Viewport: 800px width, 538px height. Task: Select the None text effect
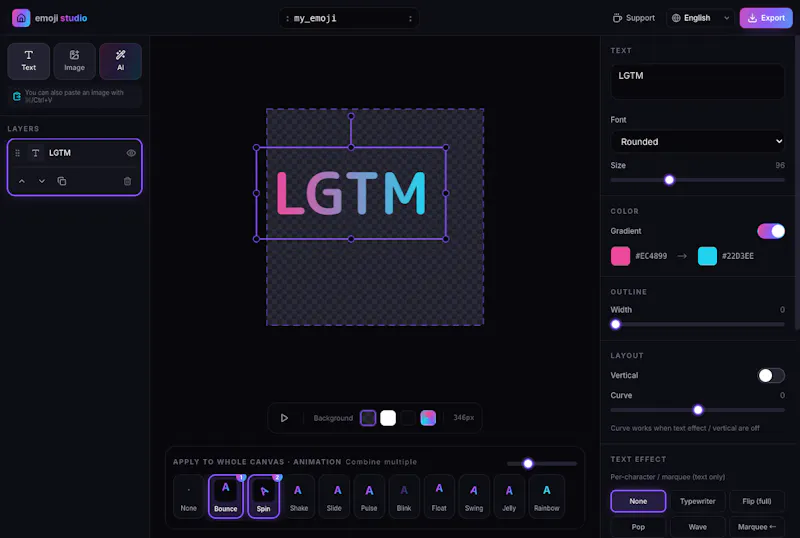(638, 501)
